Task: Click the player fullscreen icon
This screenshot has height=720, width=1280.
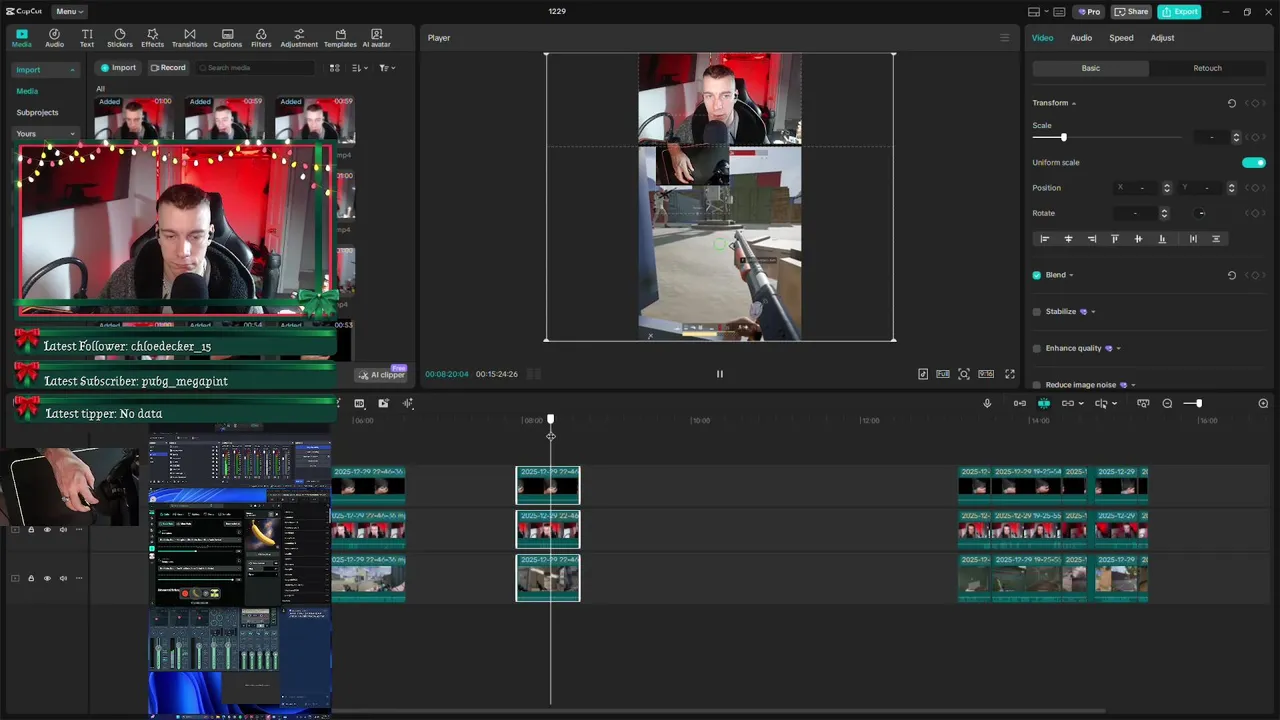Action: point(1010,374)
